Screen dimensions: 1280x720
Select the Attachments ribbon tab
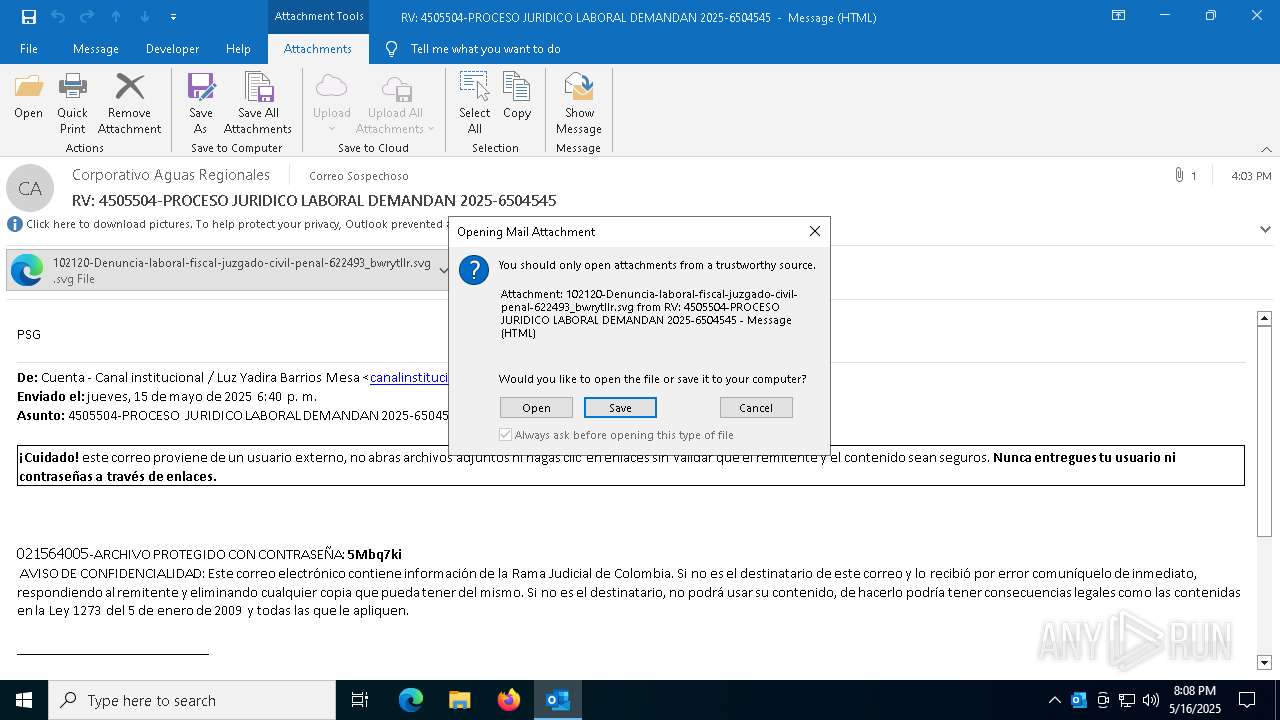tap(317, 49)
